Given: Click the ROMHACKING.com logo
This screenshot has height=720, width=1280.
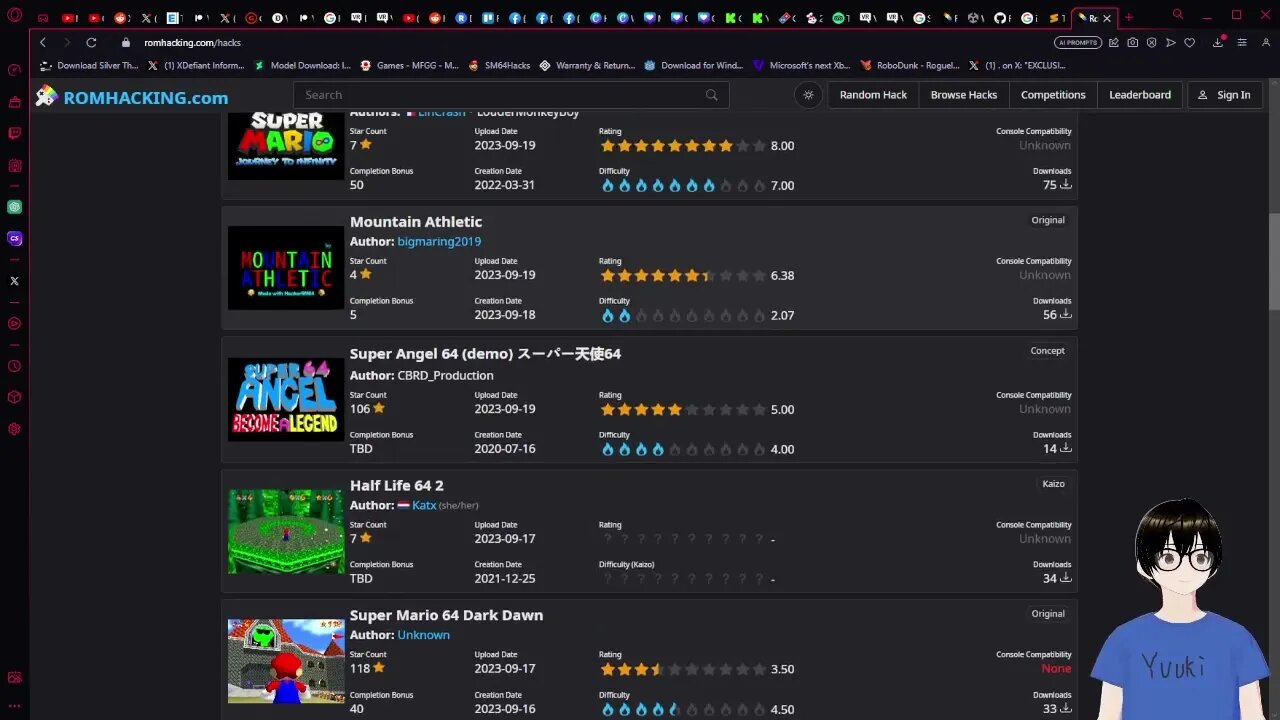Looking at the screenshot, I should click(131, 97).
